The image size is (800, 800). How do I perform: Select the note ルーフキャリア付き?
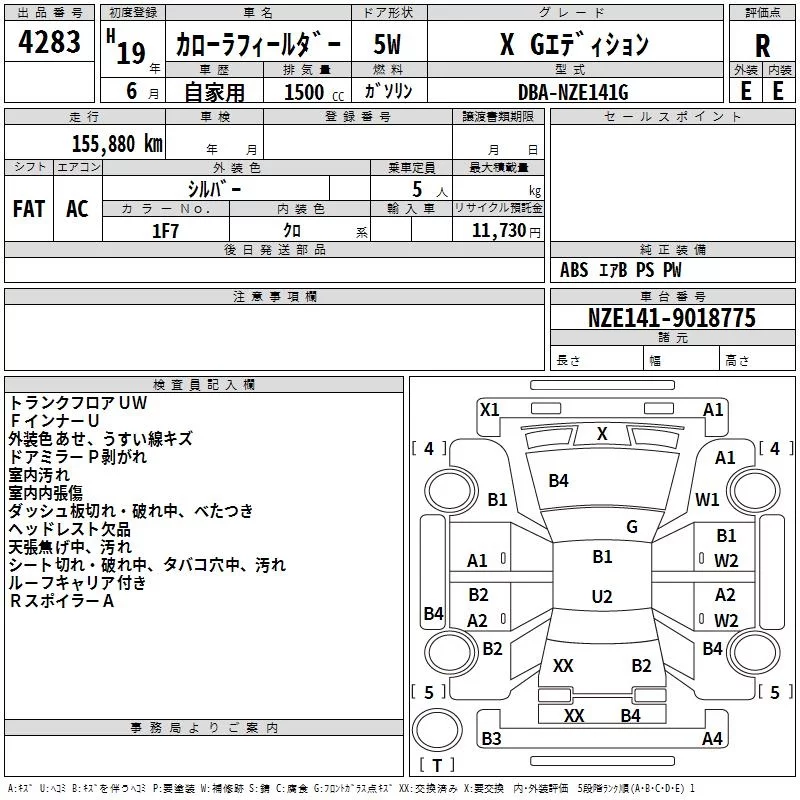pos(78,583)
